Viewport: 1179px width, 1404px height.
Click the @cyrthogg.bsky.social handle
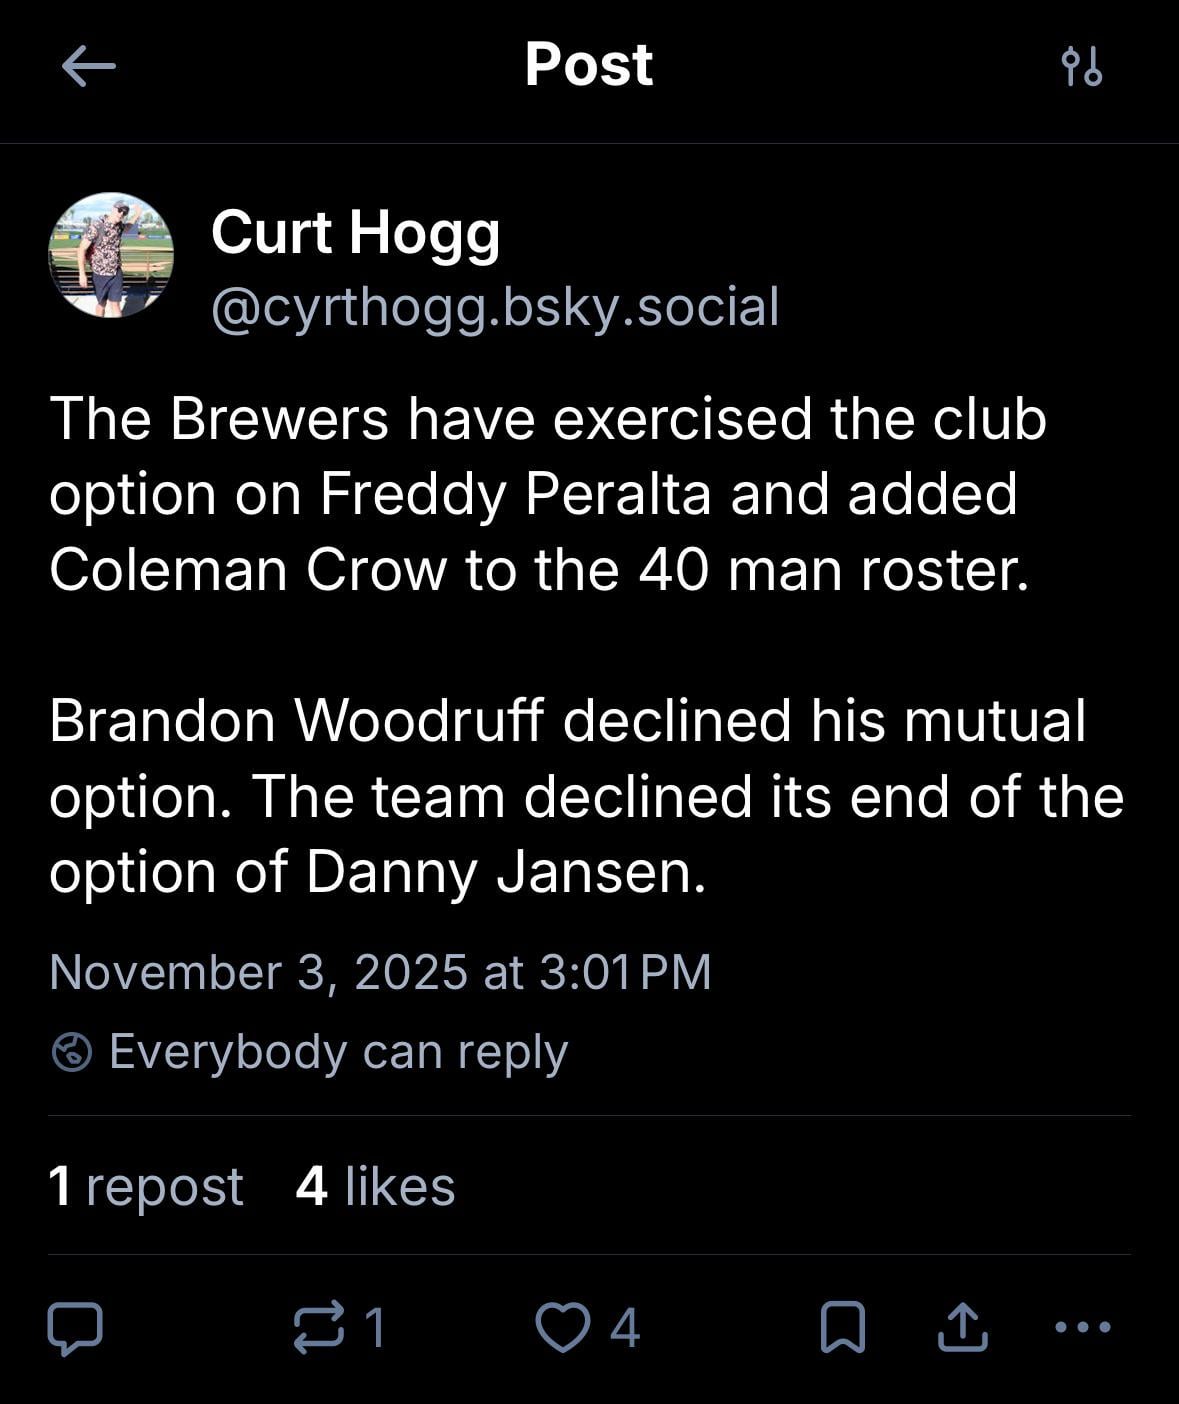495,306
